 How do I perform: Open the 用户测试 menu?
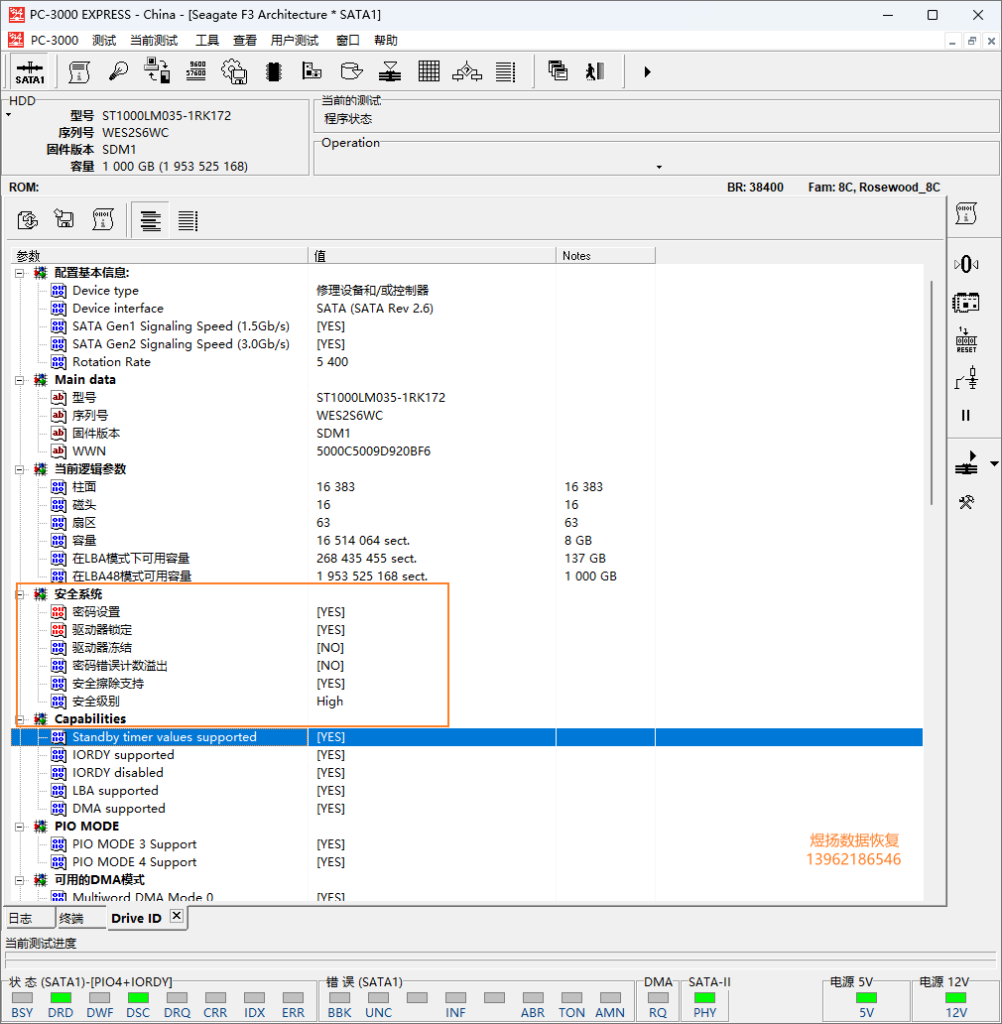coord(295,40)
